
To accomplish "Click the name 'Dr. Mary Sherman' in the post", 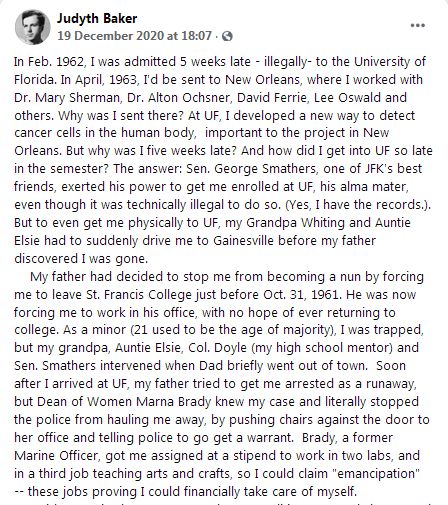I will point(67,98).
